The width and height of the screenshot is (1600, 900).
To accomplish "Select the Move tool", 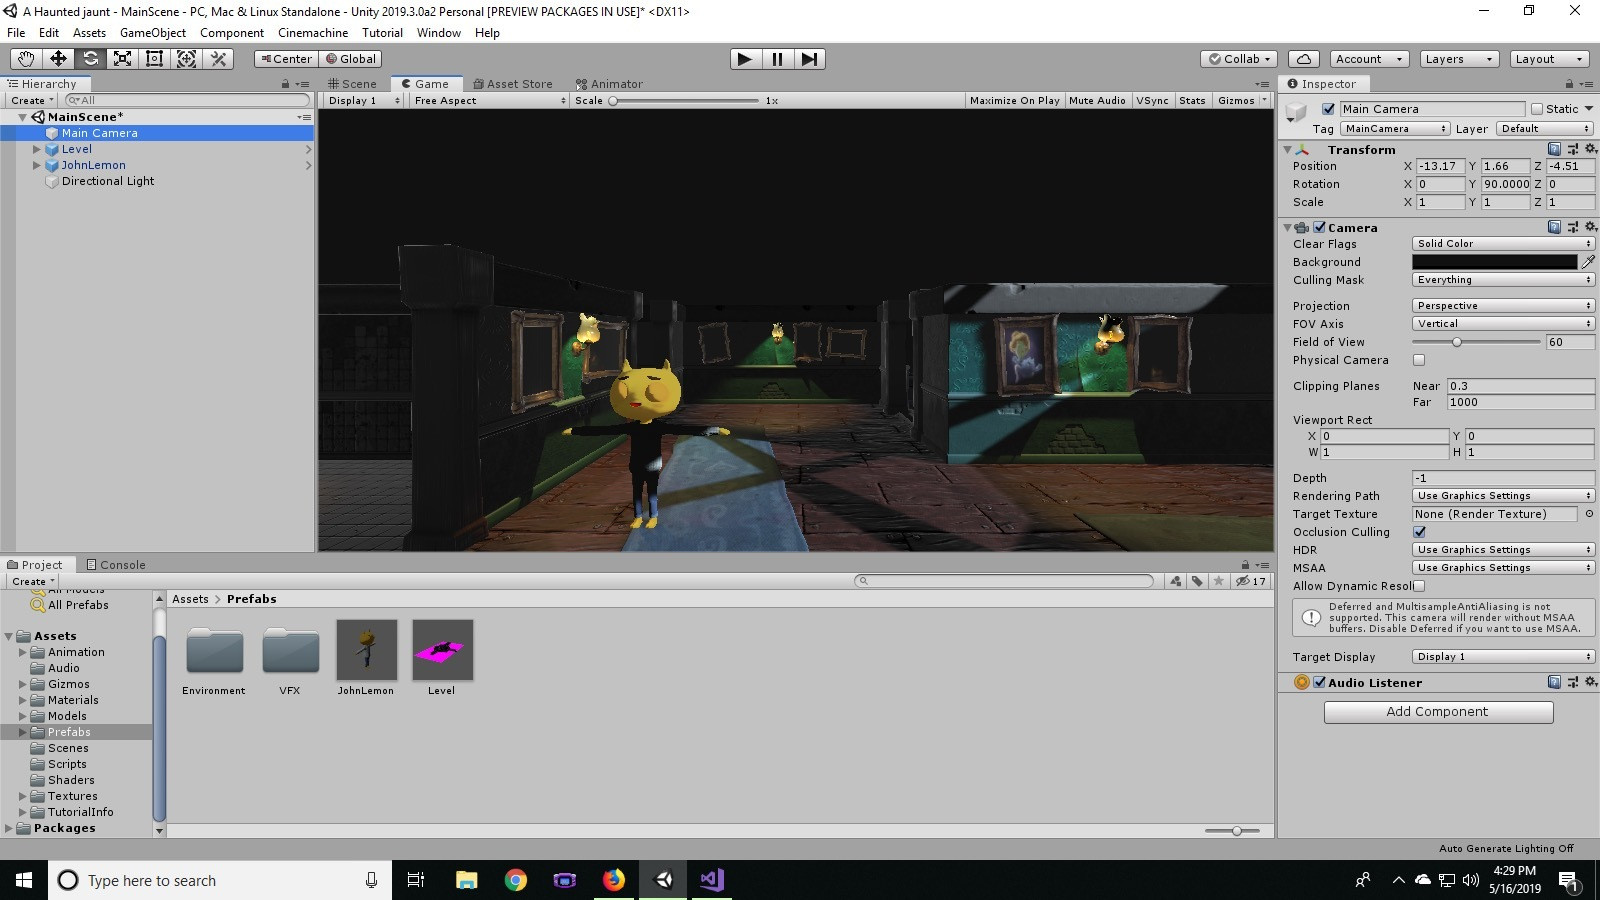I will [58, 59].
